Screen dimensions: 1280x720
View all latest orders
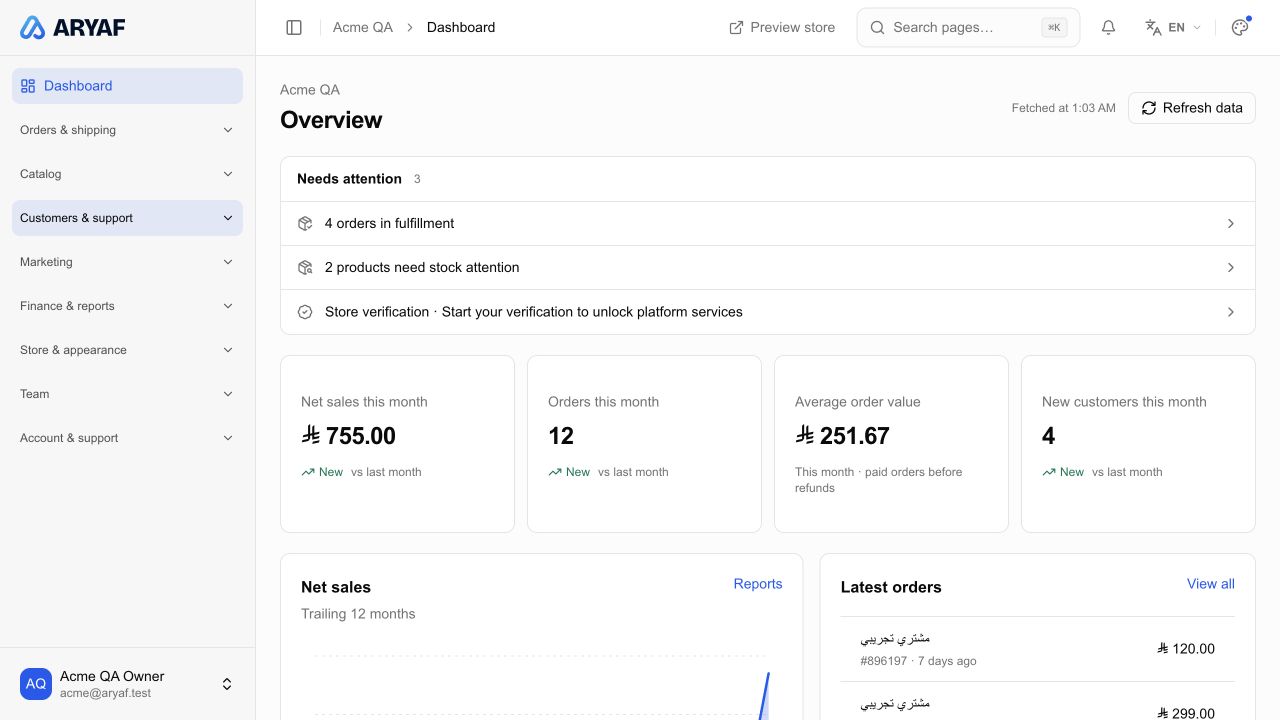pyautogui.click(x=1211, y=584)
